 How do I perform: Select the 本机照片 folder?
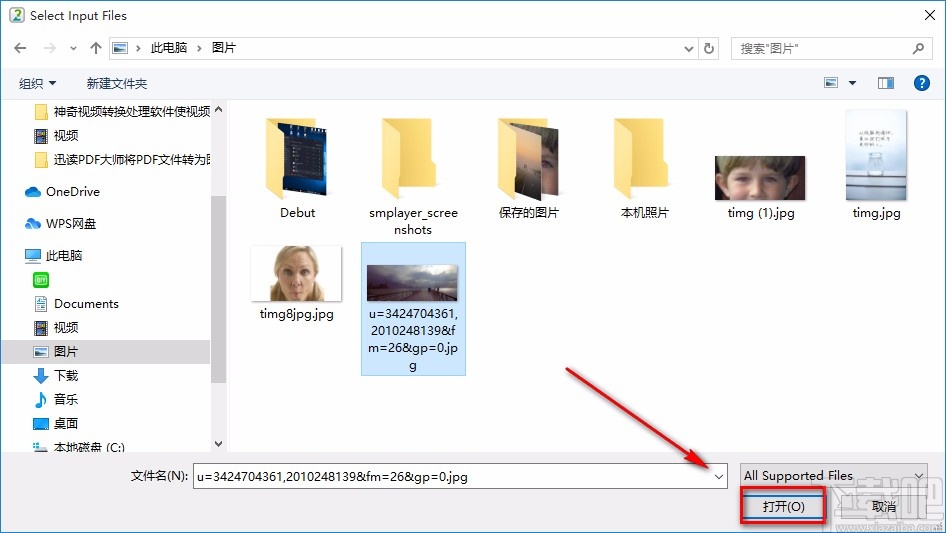tap(644, 168)
